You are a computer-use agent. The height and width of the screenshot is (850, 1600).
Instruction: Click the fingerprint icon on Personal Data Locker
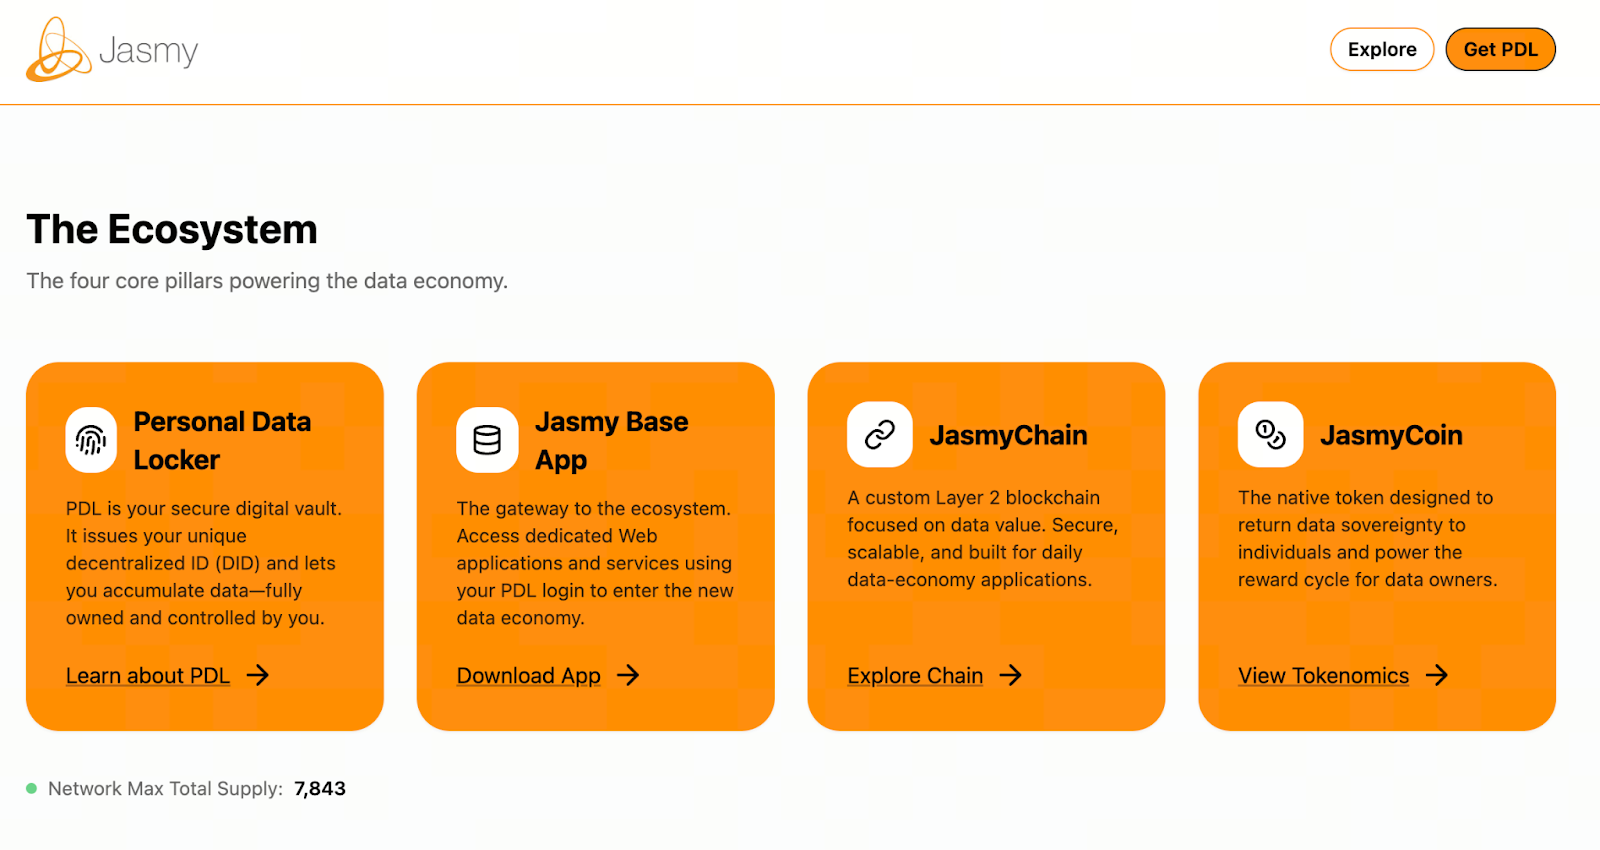pyautogui.click(x=91, y=440)
